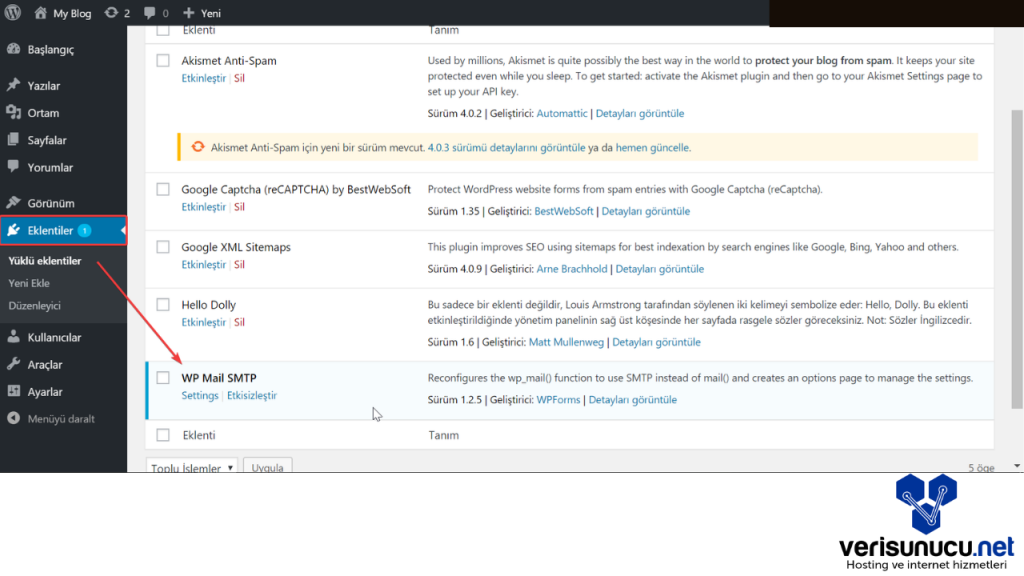Open Ortam media section in sidebar

[x=43, y=113]
